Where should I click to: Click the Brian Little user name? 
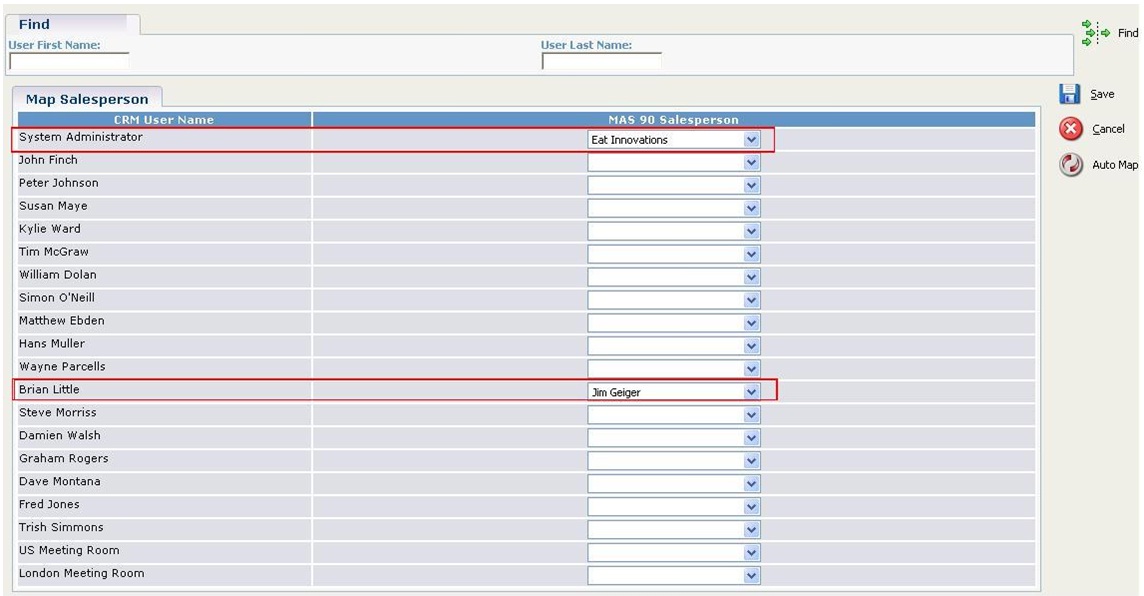point(49,390)
